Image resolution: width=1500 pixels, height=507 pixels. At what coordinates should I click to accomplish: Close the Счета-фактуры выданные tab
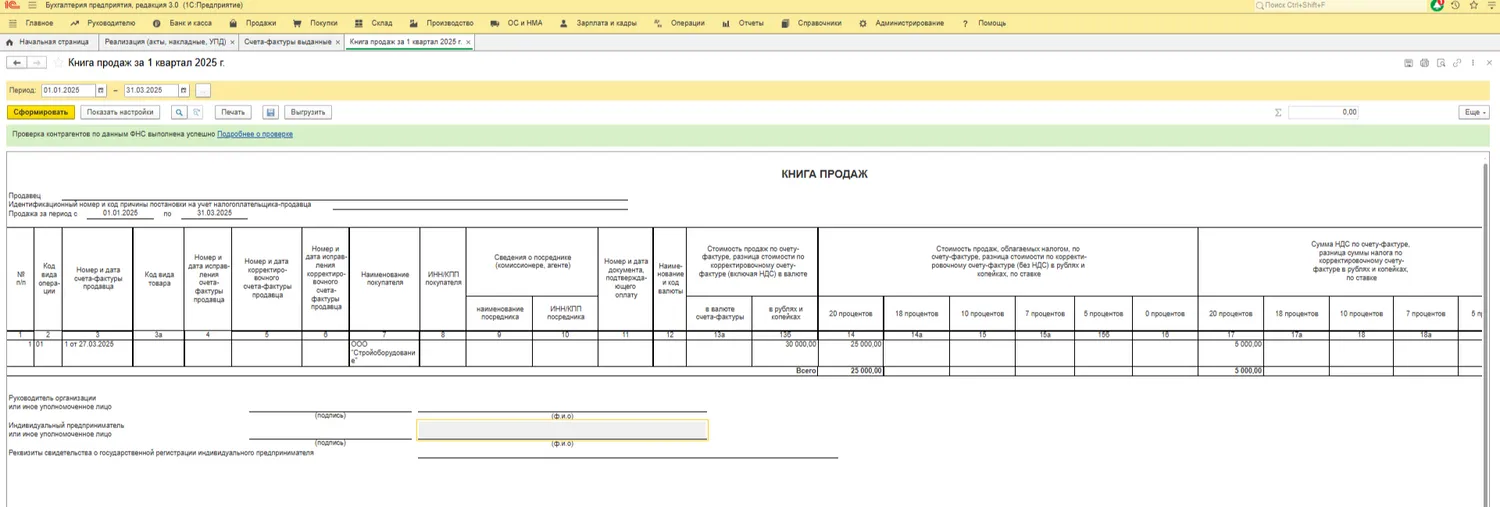(x=338, y=42)
